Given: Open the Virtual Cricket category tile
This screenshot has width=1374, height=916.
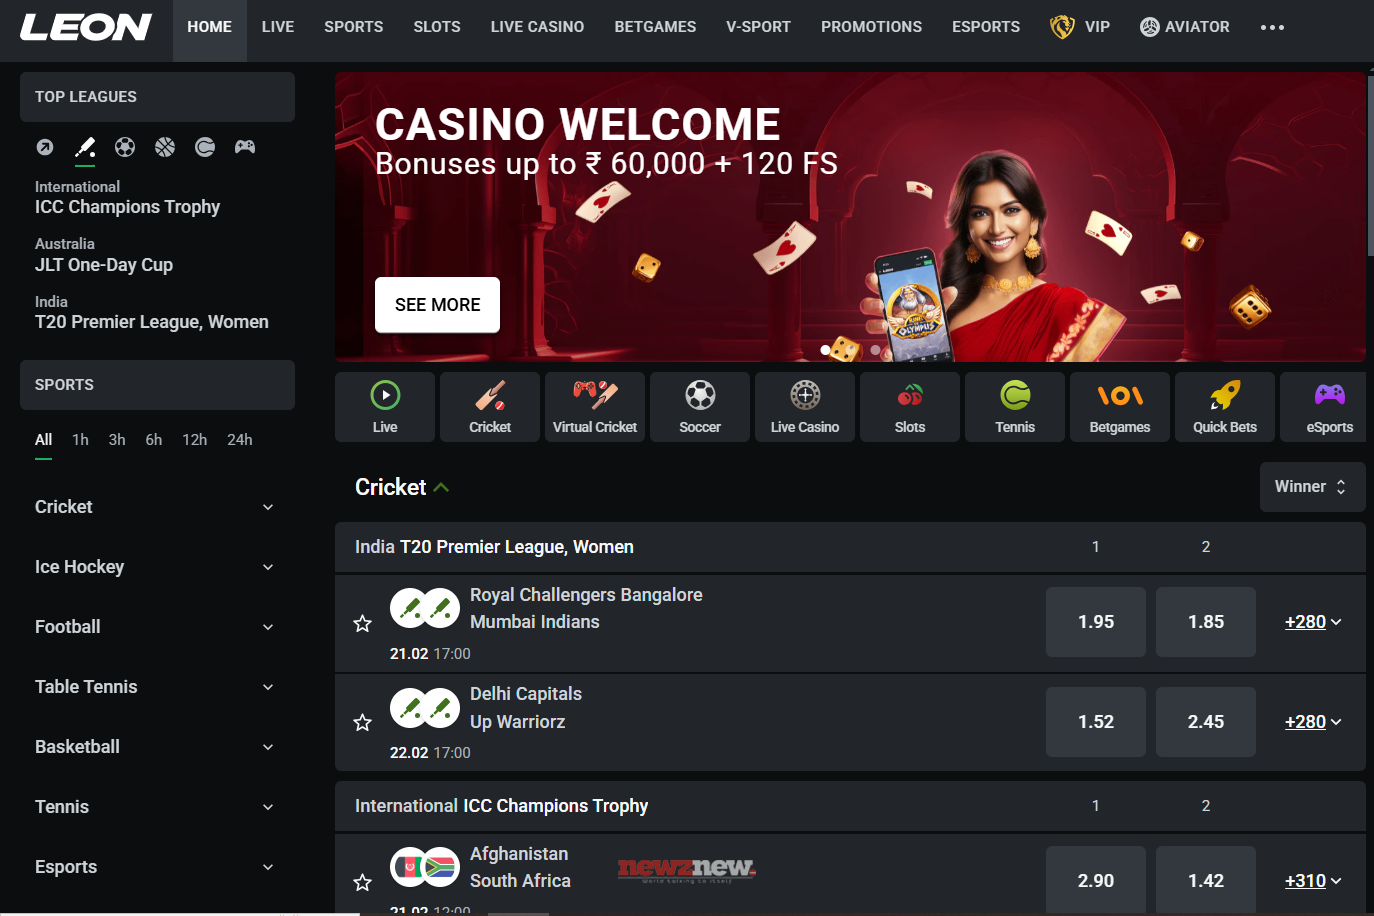Looking at the screenshot, I should click(595, 407).
